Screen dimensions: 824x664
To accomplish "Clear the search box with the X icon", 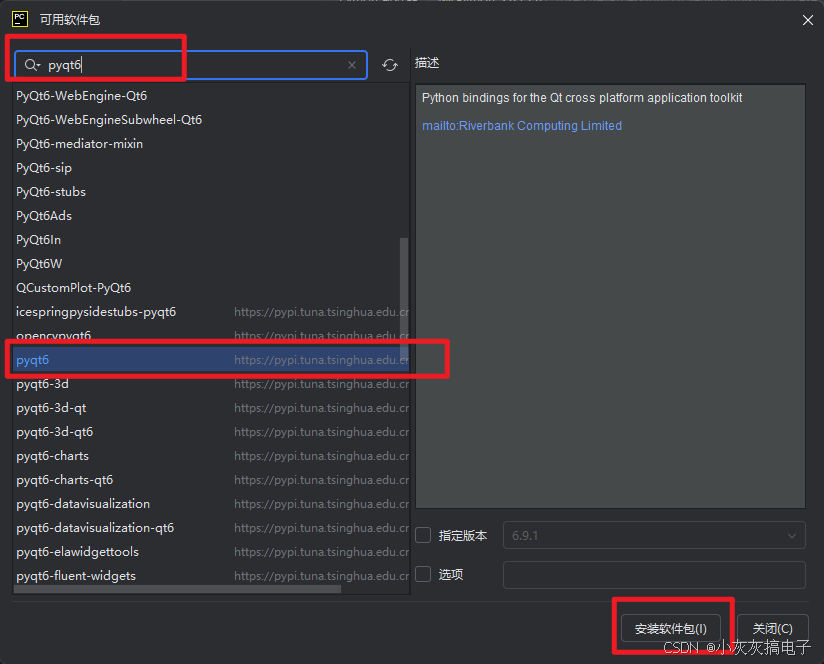I will pyautogui.click(x=352, y=64).
